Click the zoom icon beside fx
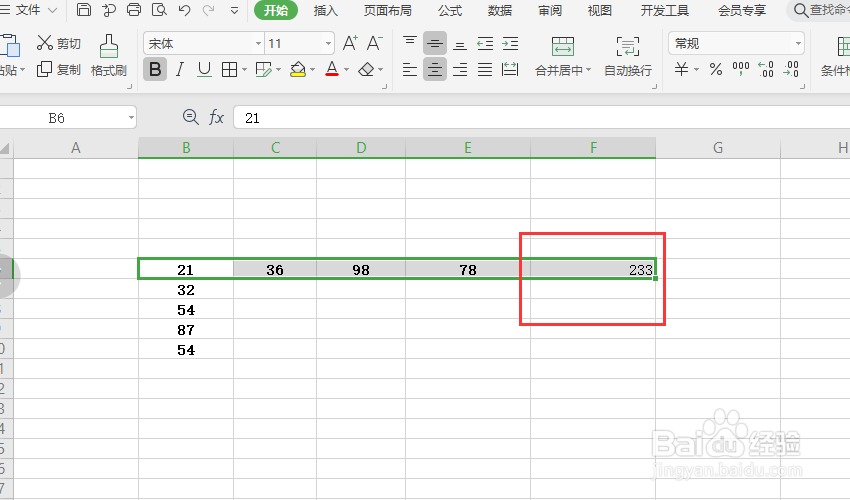 coord(190,117)
